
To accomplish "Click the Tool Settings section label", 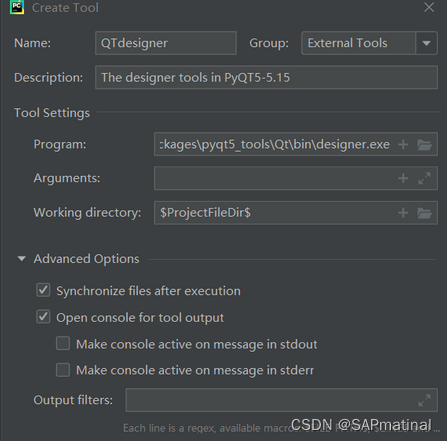I will pyautogui.click(x=52, y=113).
